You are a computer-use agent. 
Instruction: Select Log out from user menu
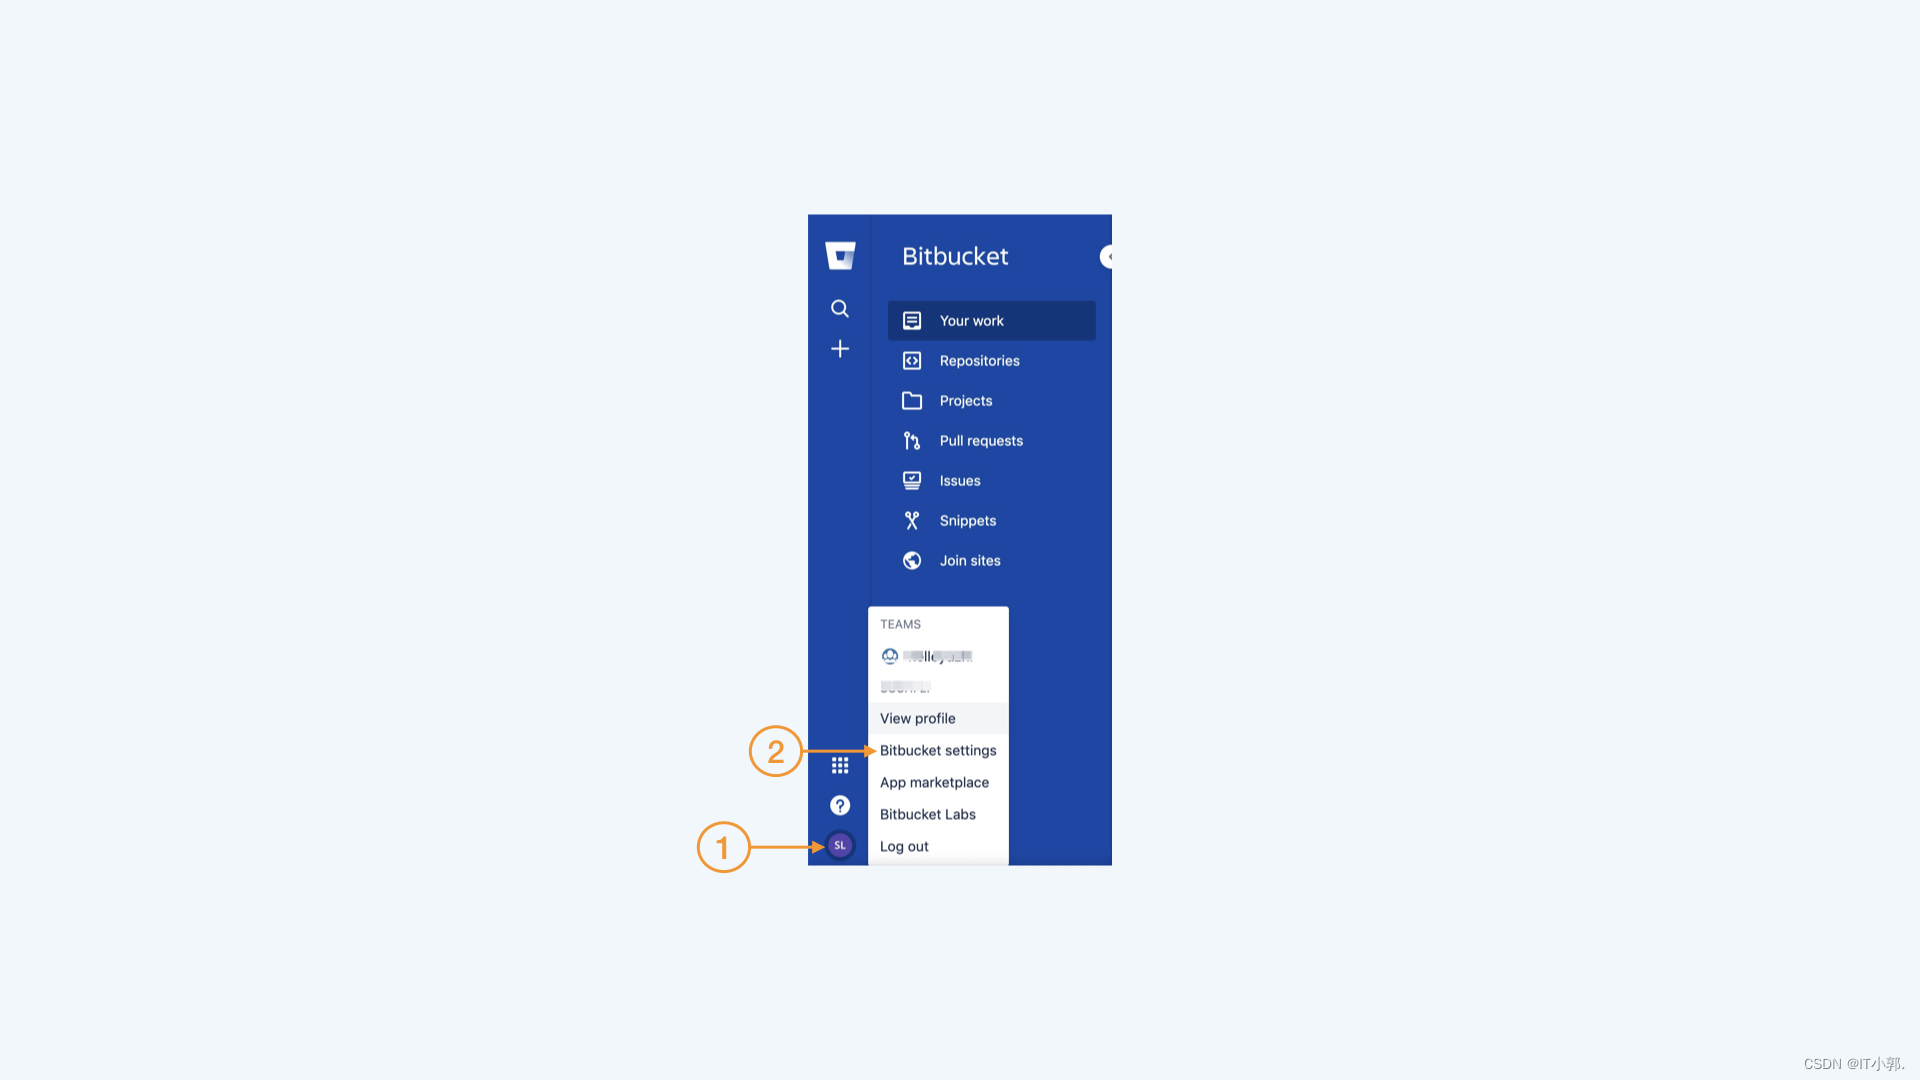pos(905,845)
